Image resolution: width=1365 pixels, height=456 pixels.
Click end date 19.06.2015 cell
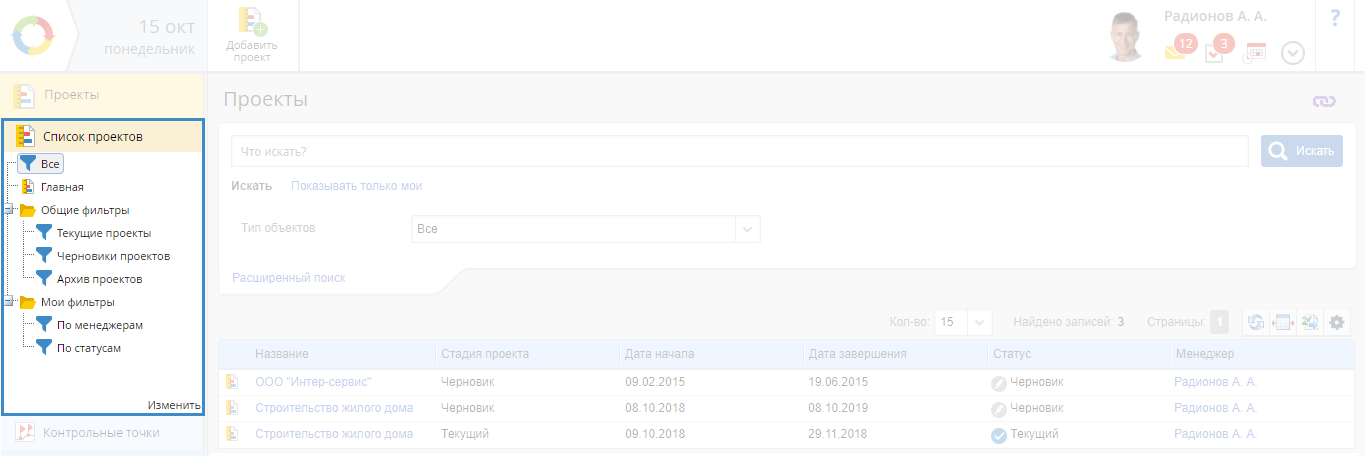839,381
